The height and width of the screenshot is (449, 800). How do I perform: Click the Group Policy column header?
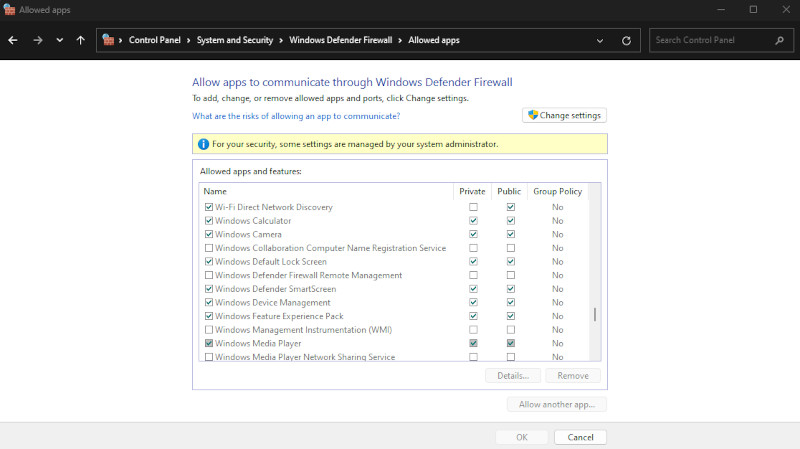558,191
